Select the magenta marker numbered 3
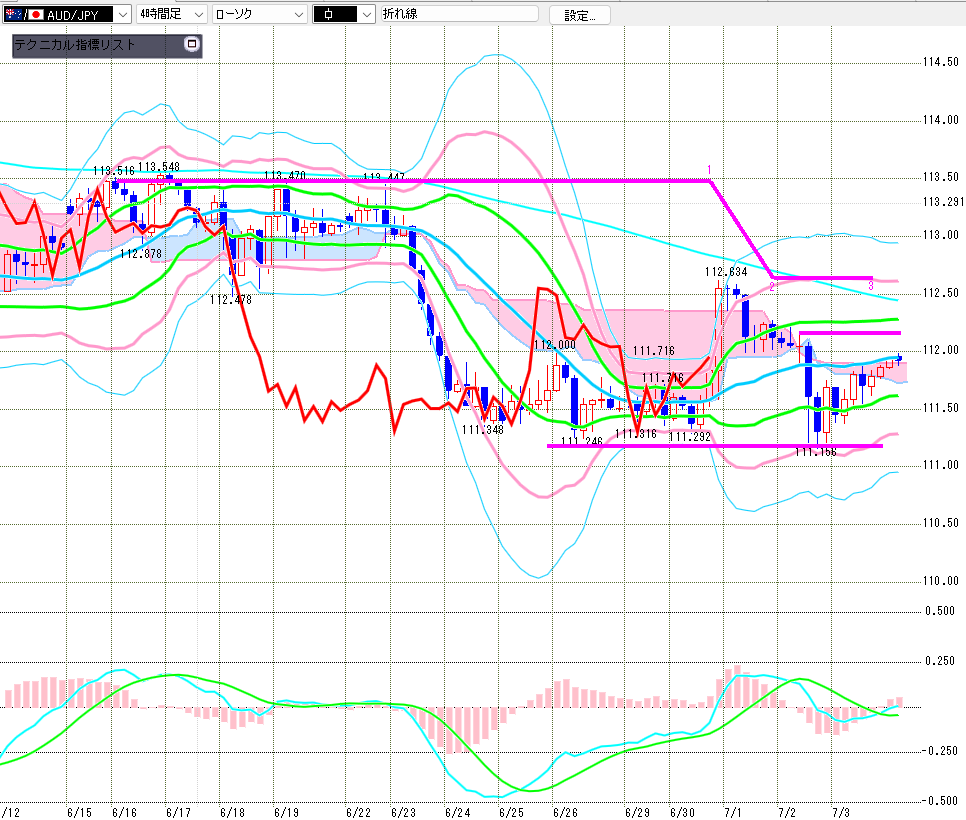The image size is (966, 820). pyautogui.click(x=871, y=286)
